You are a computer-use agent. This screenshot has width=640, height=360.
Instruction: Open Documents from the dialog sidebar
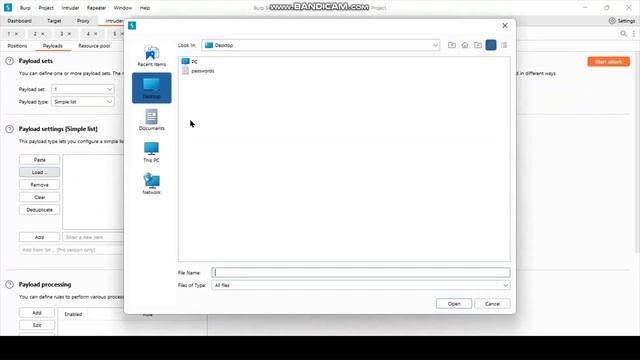click(151, 120)
